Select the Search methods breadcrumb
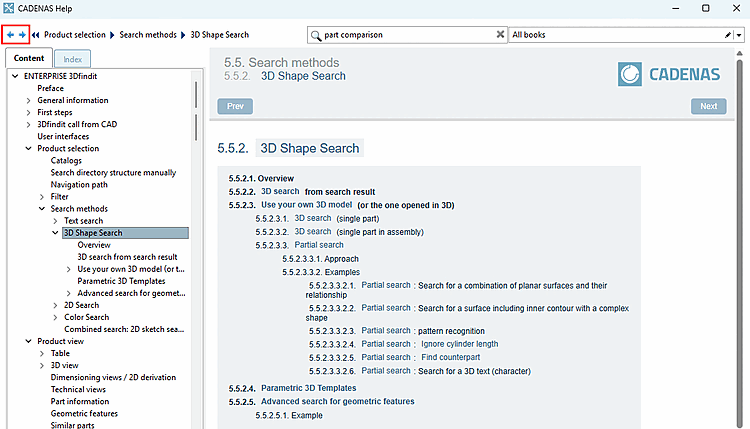The height and width of the screenshot is (429, 750). 148,34
